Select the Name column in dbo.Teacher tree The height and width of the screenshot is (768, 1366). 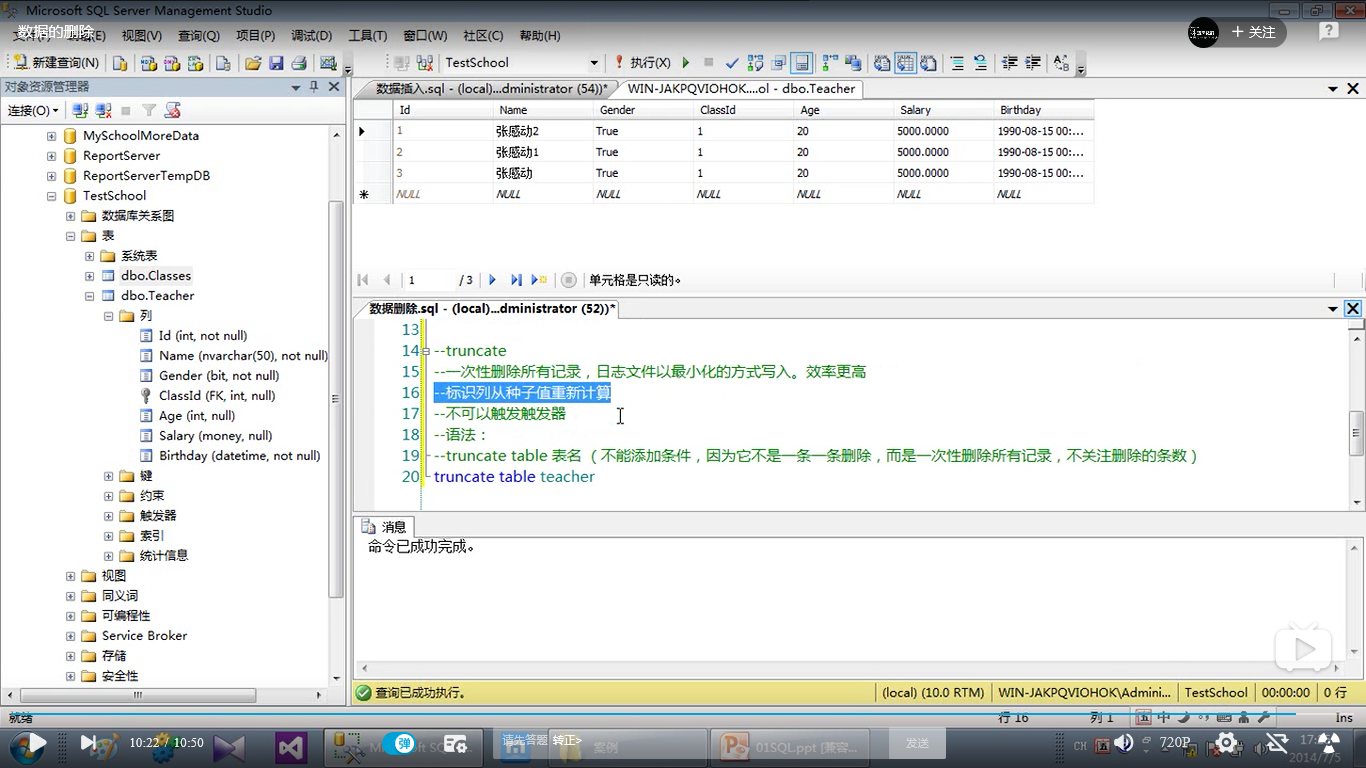click(x=243, y=356)
